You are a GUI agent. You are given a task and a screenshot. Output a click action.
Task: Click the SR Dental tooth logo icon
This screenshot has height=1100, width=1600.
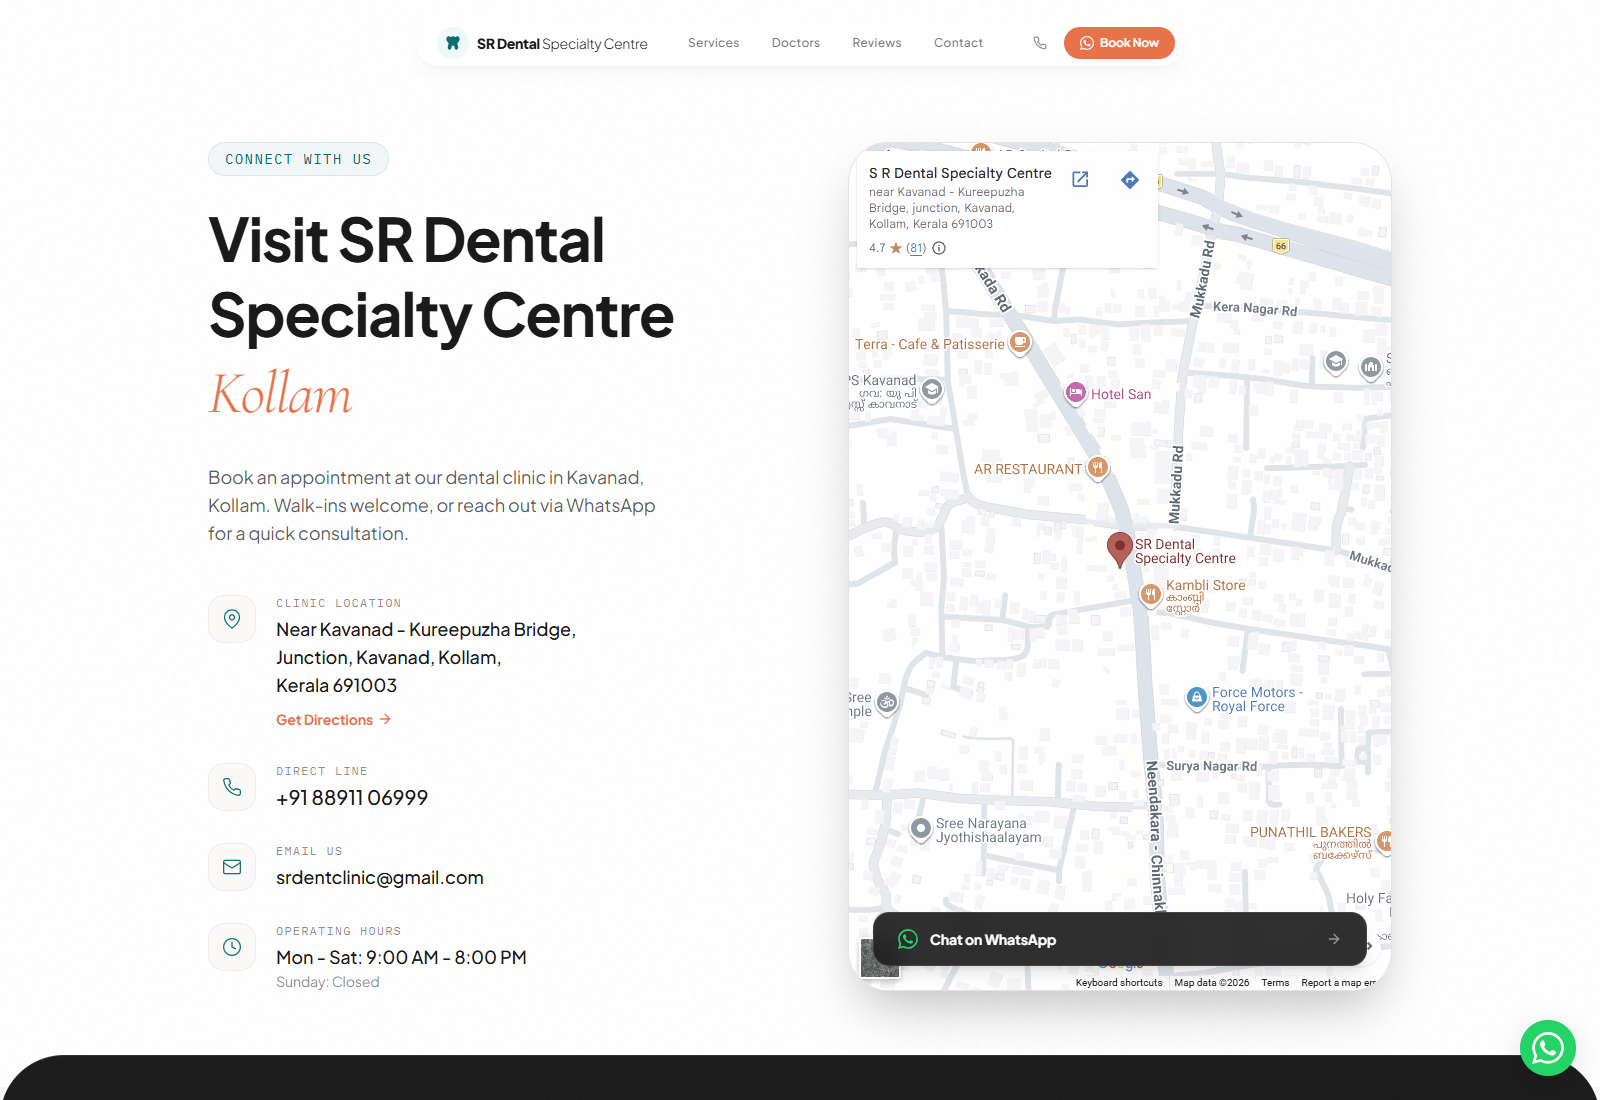pyautogui.click(x=453, y=43)
